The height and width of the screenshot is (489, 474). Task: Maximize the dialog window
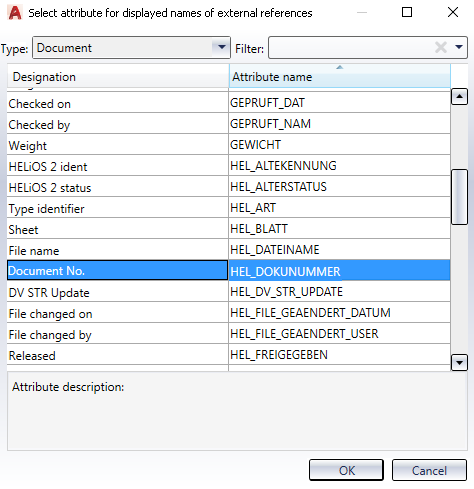click(407, 12)
